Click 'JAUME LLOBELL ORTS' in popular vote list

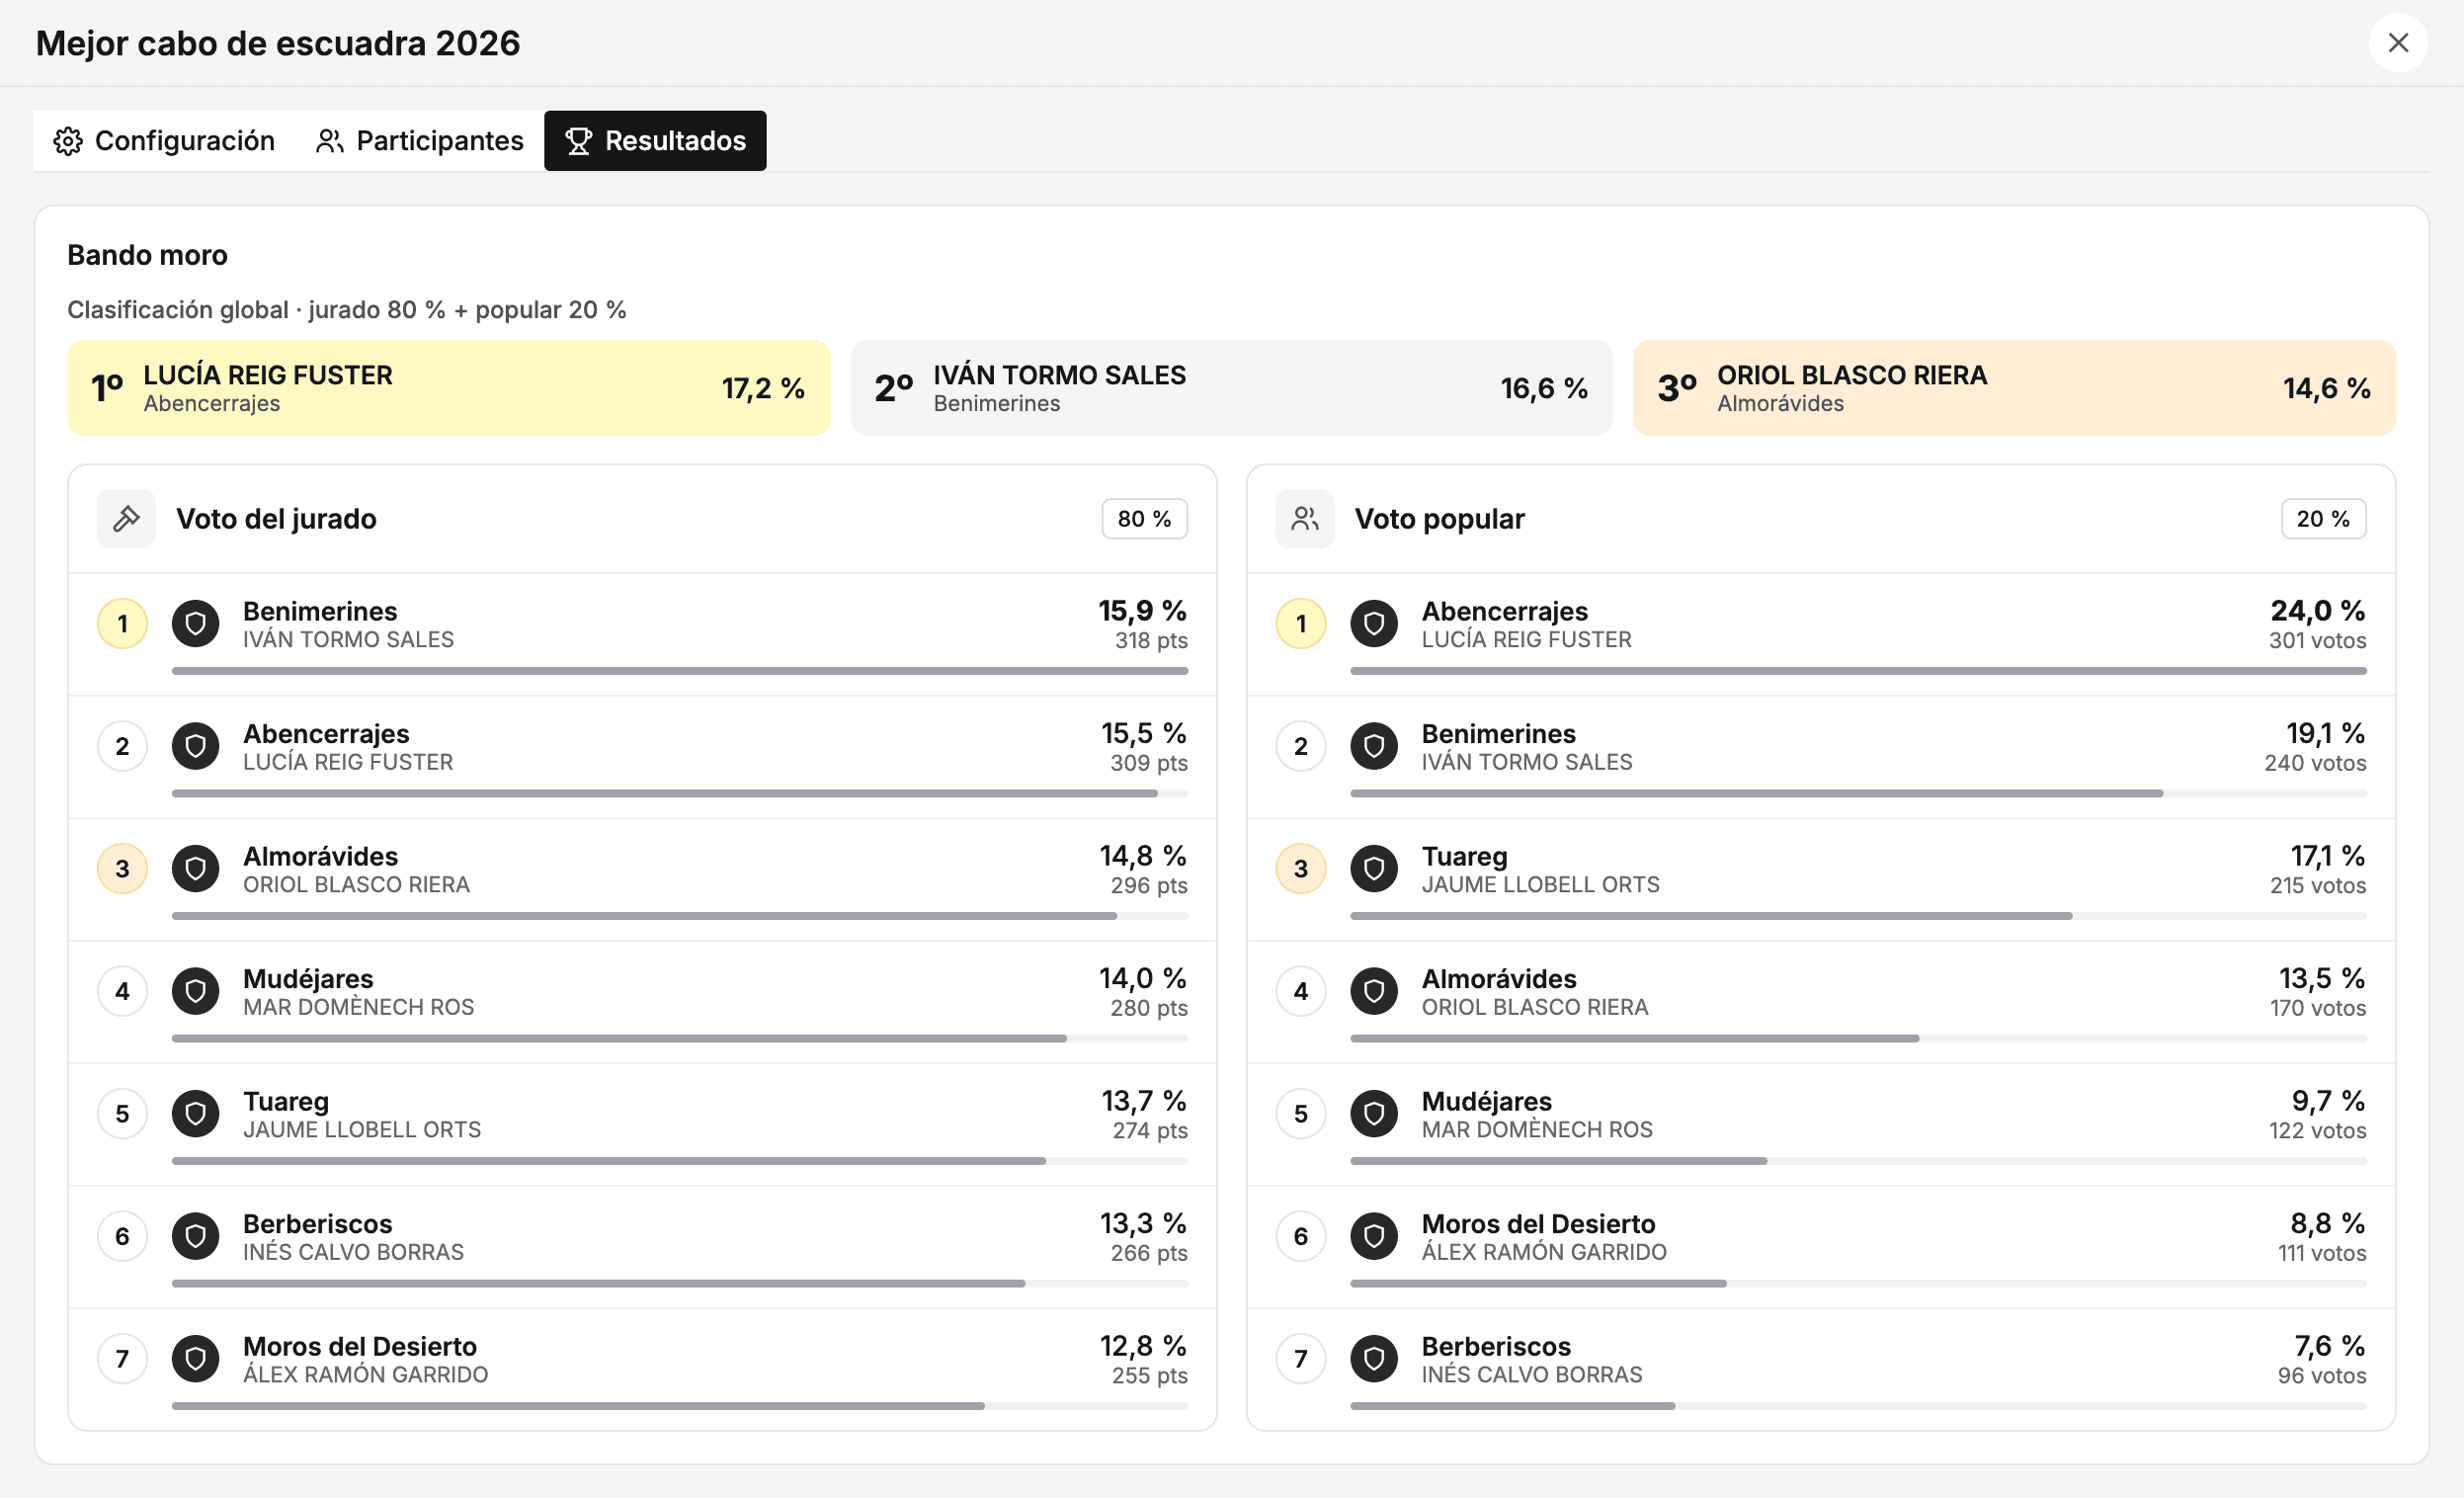[x=1540, y=885]
